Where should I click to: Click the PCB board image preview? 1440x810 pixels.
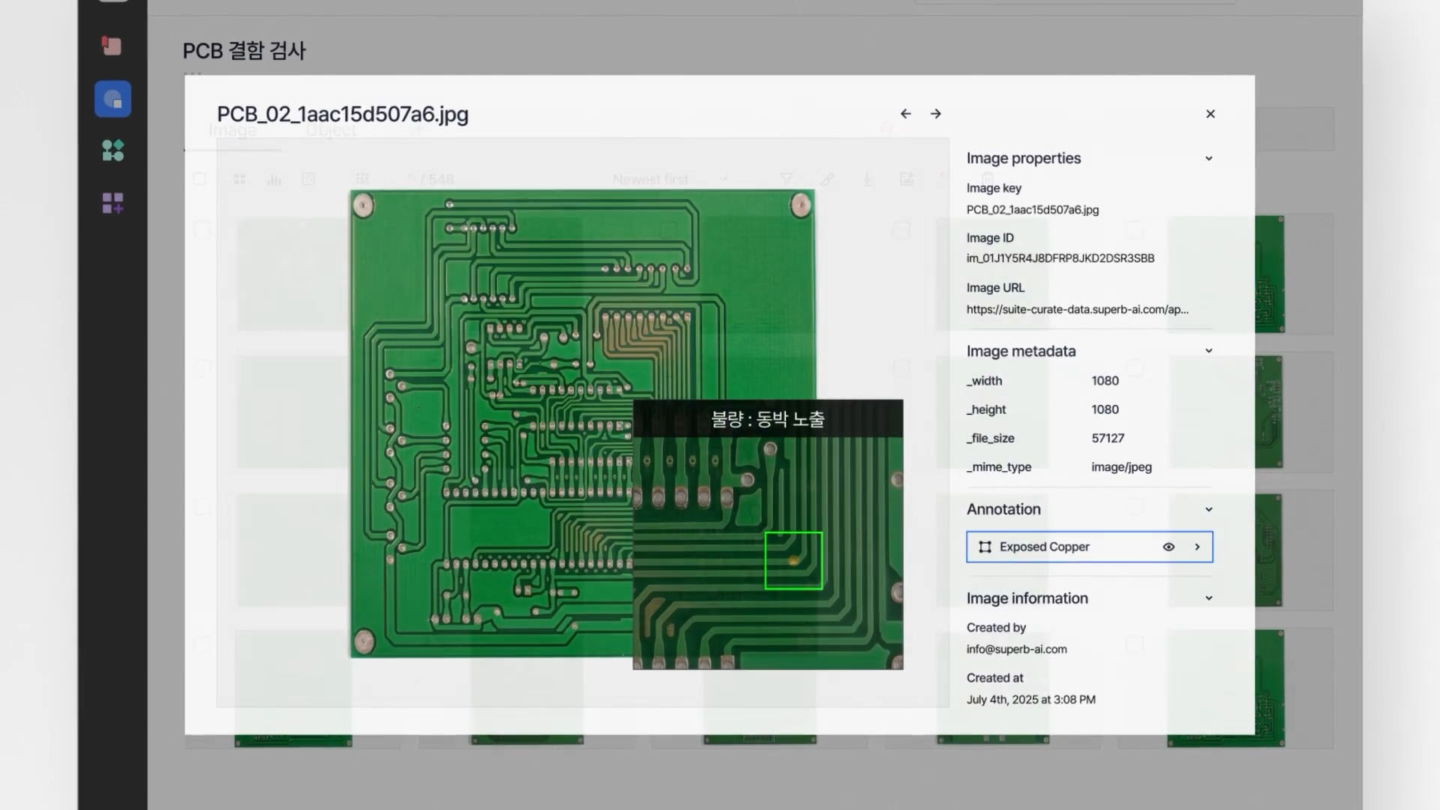[581, 423]
